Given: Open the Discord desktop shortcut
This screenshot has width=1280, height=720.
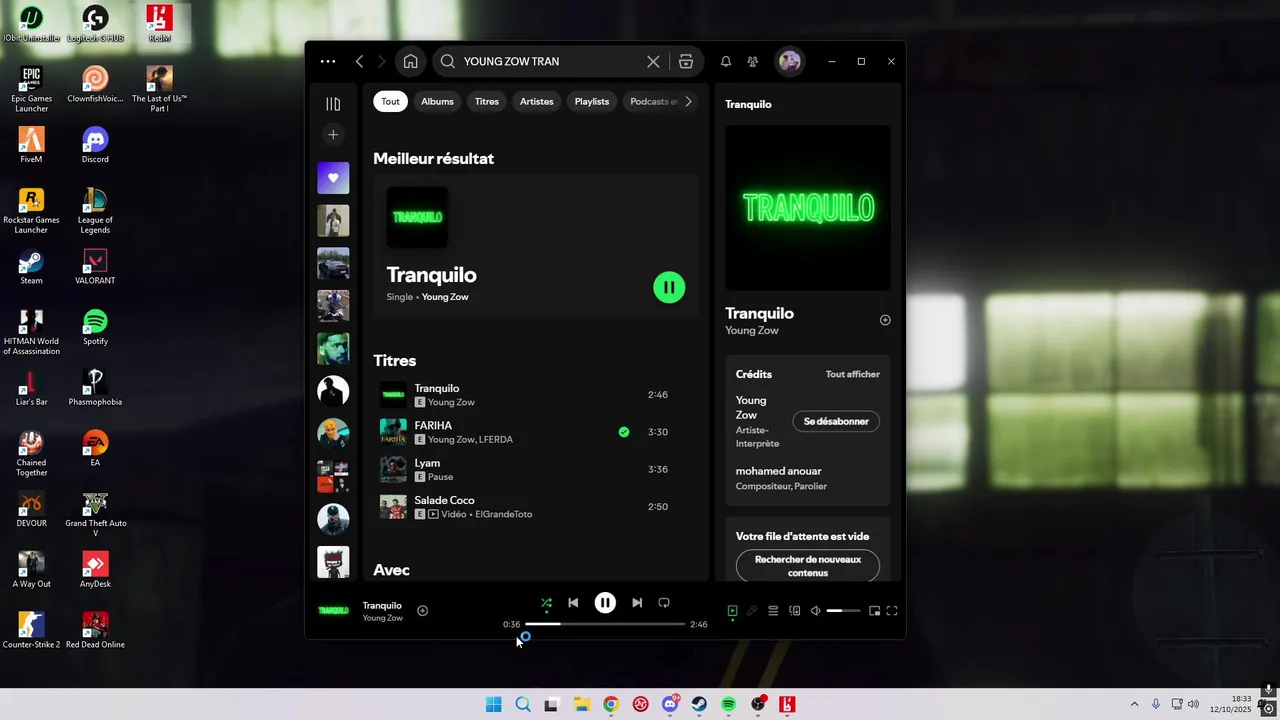Looking at the screenshot, I should [95, 145].
